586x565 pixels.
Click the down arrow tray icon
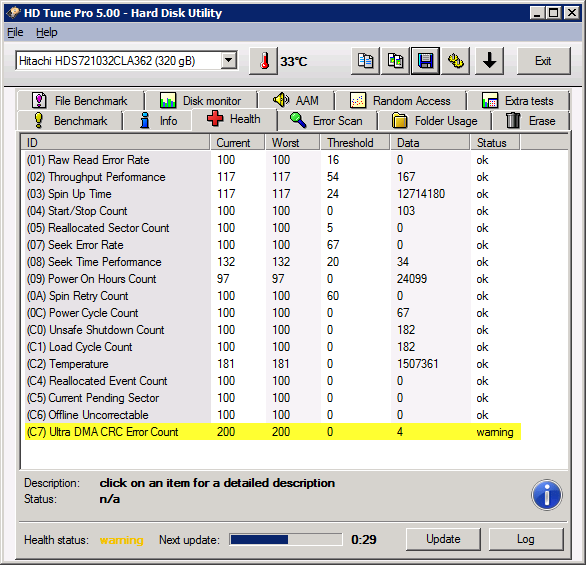click(490, 61)
